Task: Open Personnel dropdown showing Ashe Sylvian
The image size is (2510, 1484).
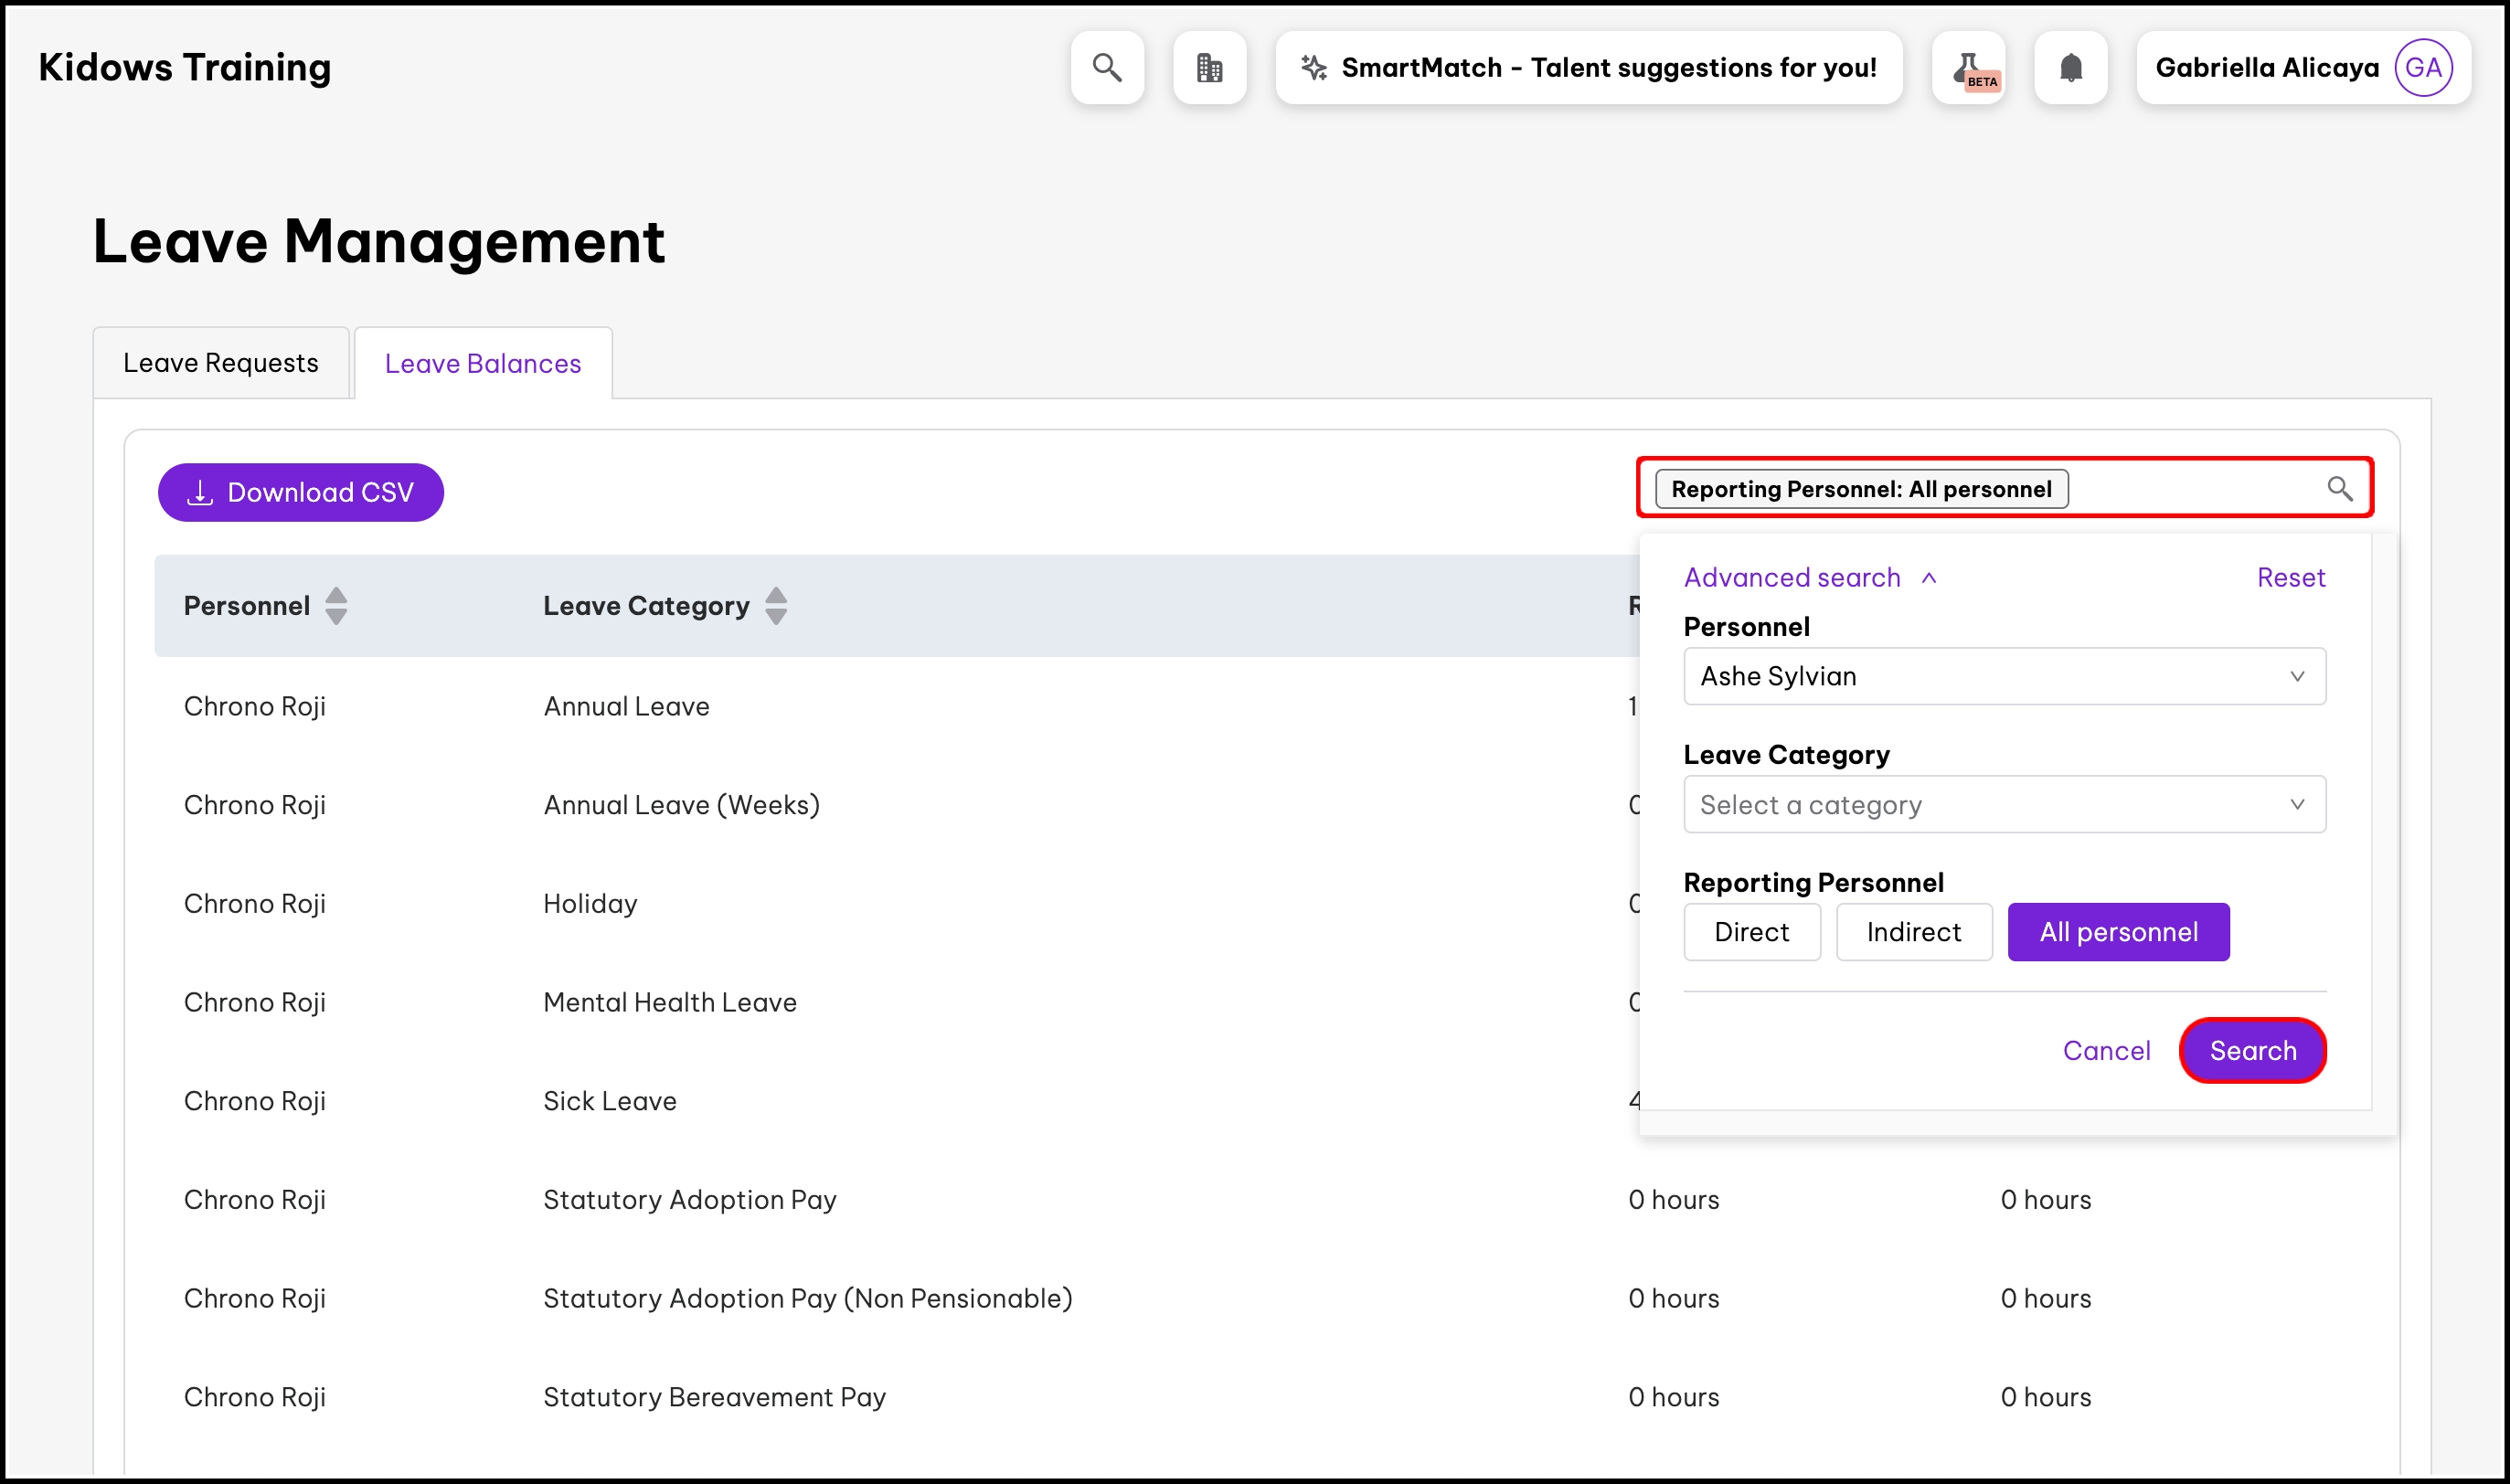Action: click(2004, 676)
